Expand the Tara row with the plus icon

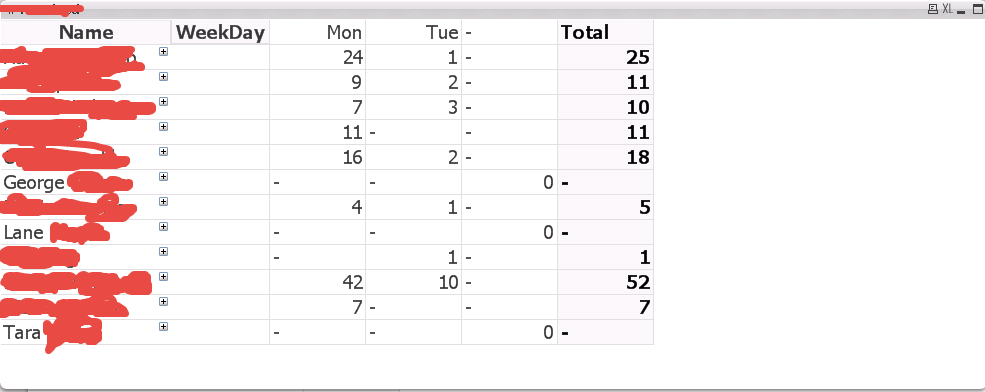tap(163, 327)
